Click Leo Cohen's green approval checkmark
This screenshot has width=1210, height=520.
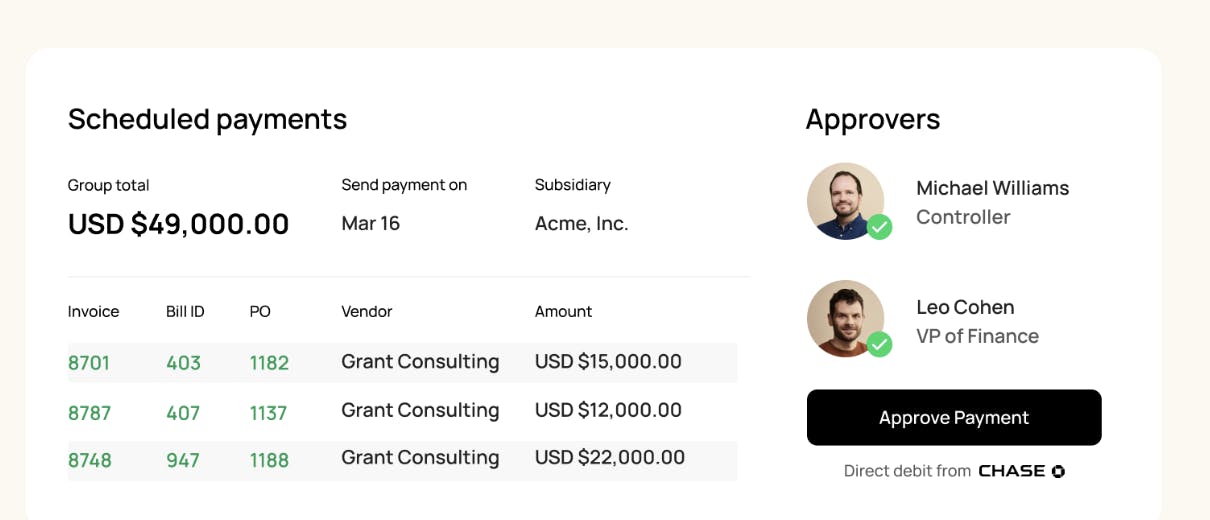[879, 344]
